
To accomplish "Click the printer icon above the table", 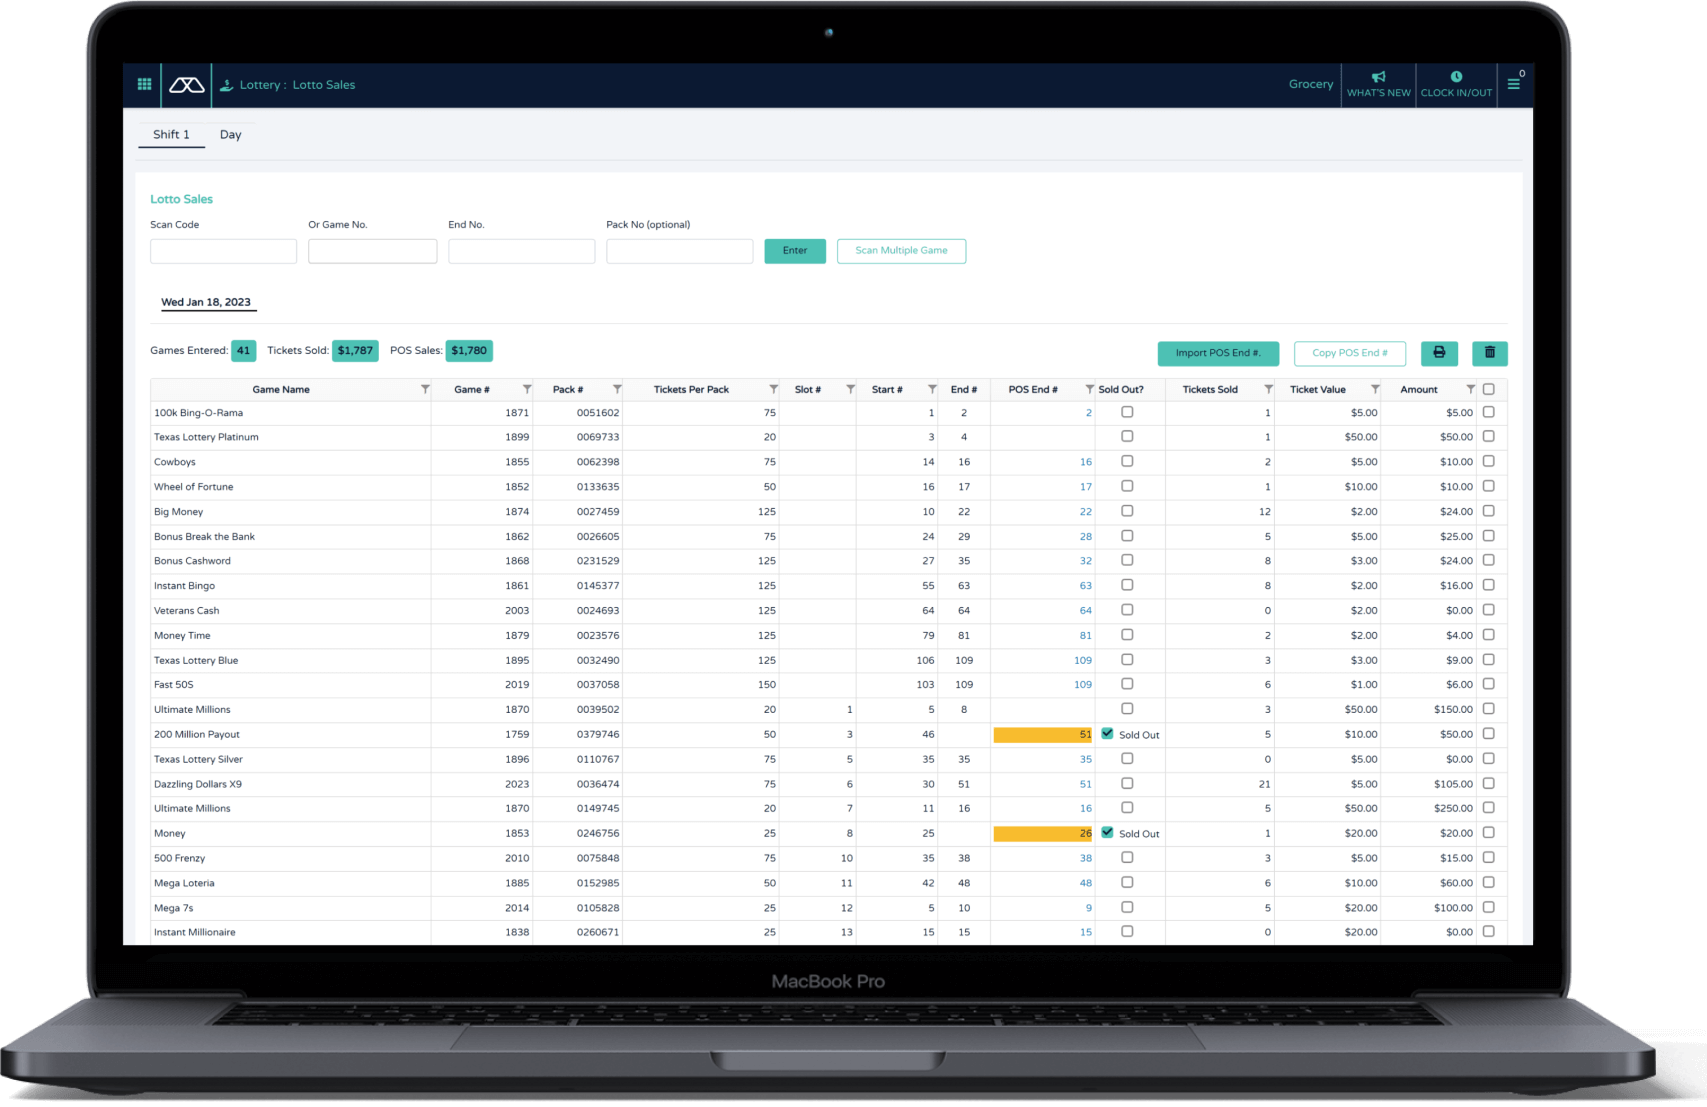I will pos(1439,353).
